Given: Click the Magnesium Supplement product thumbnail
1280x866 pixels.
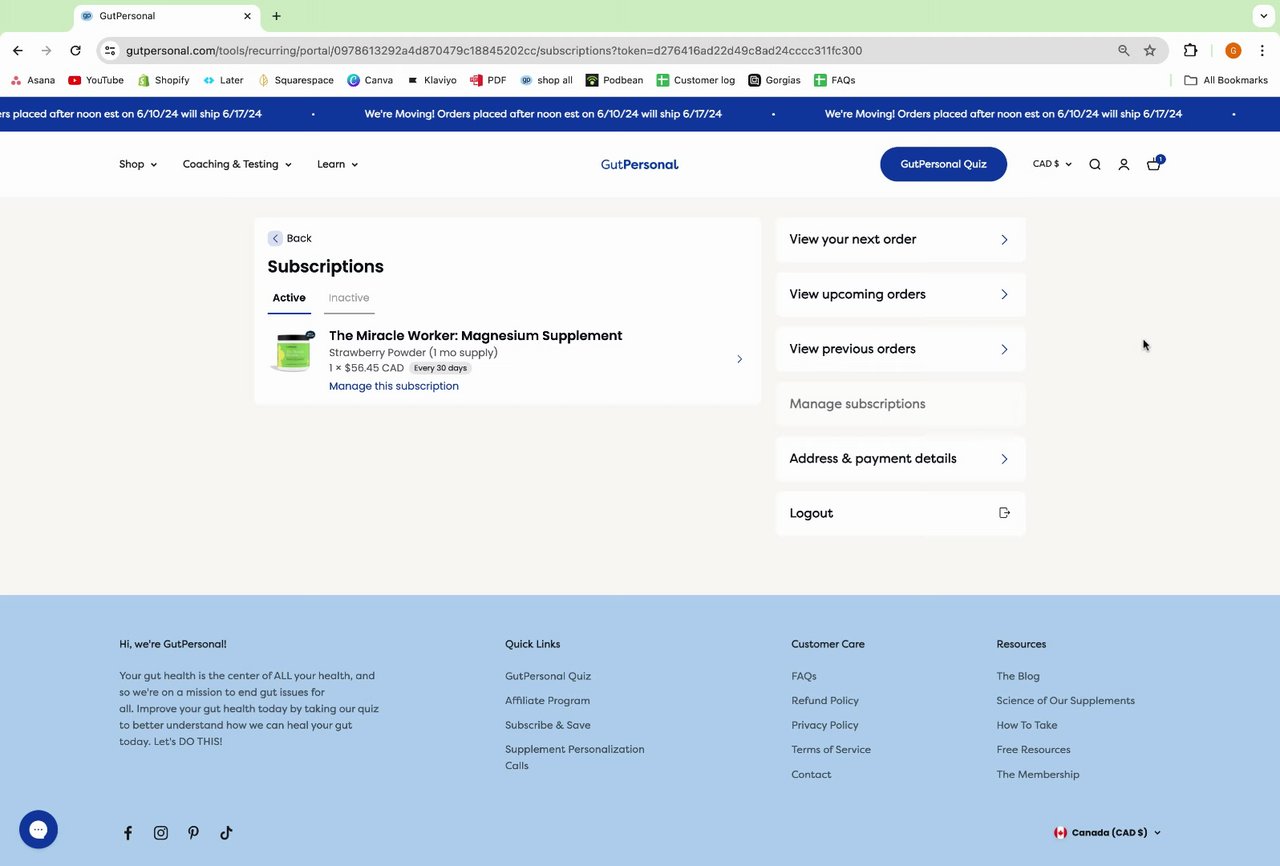Looking at the screenshot, I should (x=294, y=352).
